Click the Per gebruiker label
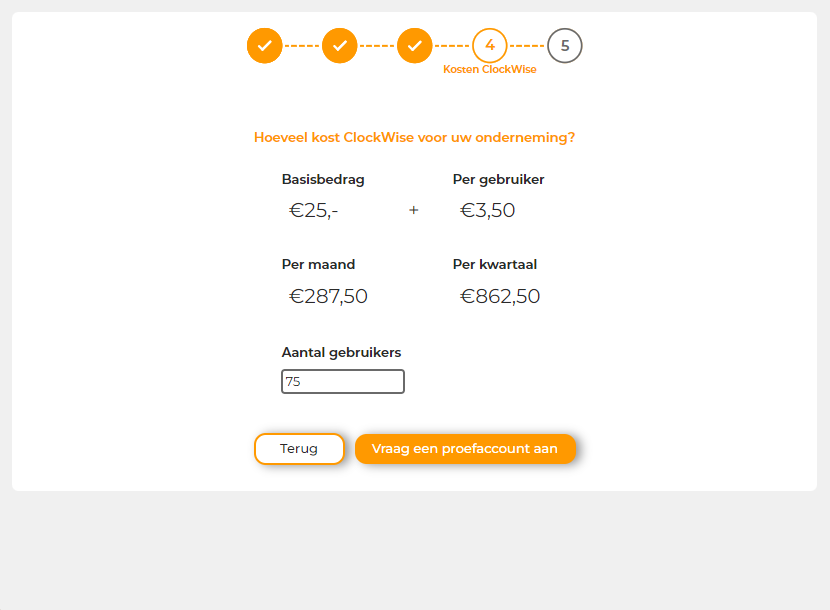 498,180
